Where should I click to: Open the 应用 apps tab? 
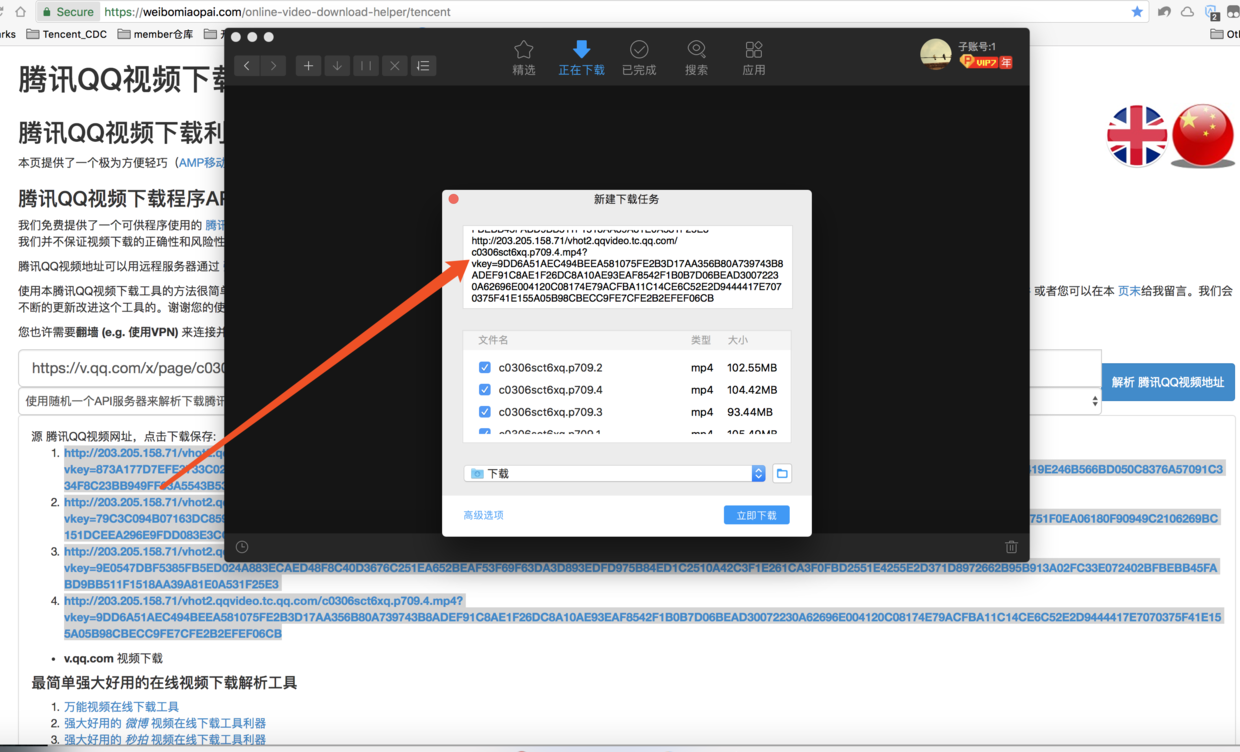[x=754, y=58]
